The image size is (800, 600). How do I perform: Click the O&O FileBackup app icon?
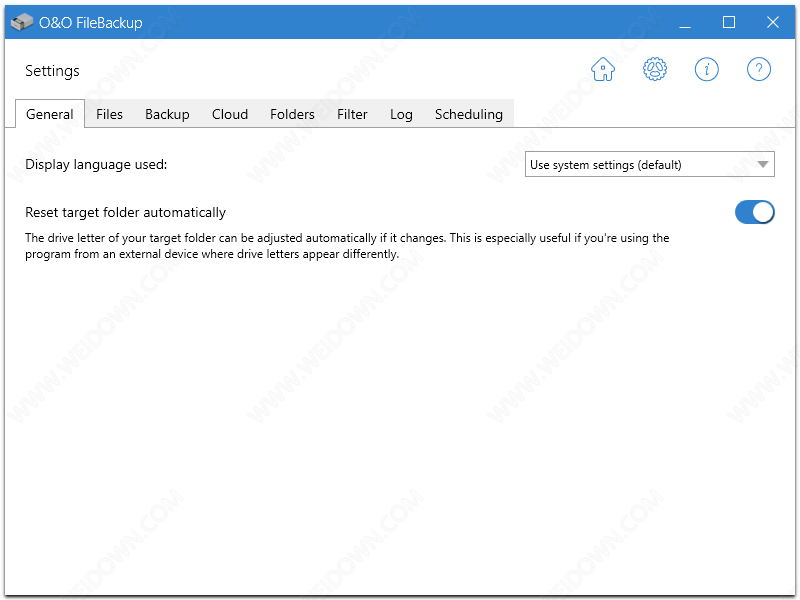point(21,22)
